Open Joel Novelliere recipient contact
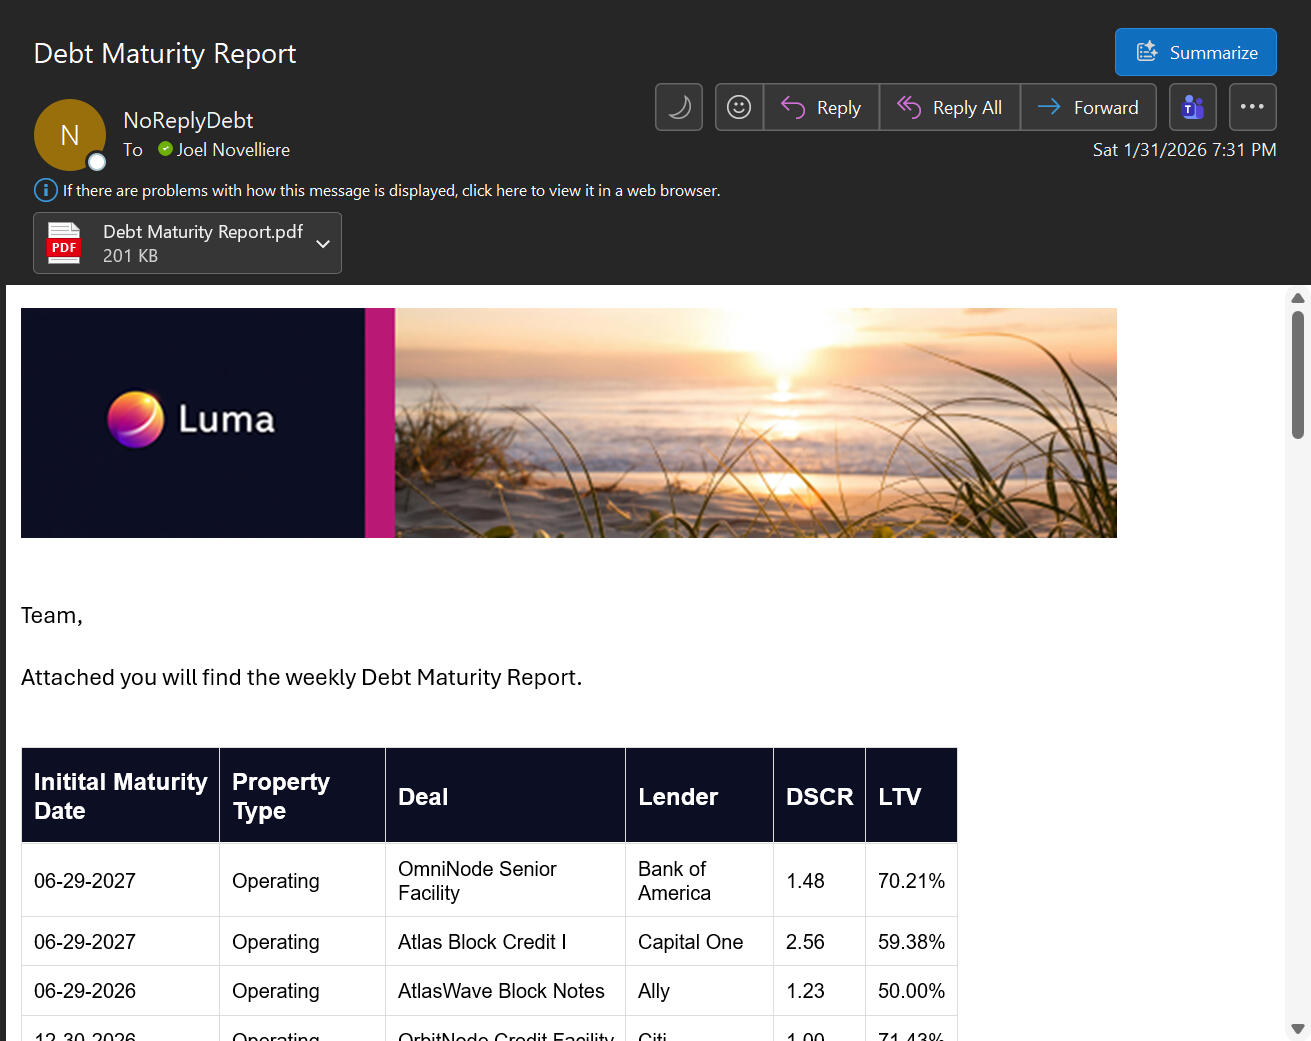This screenshot has height=1041, width=1311. tap(233, 150)
